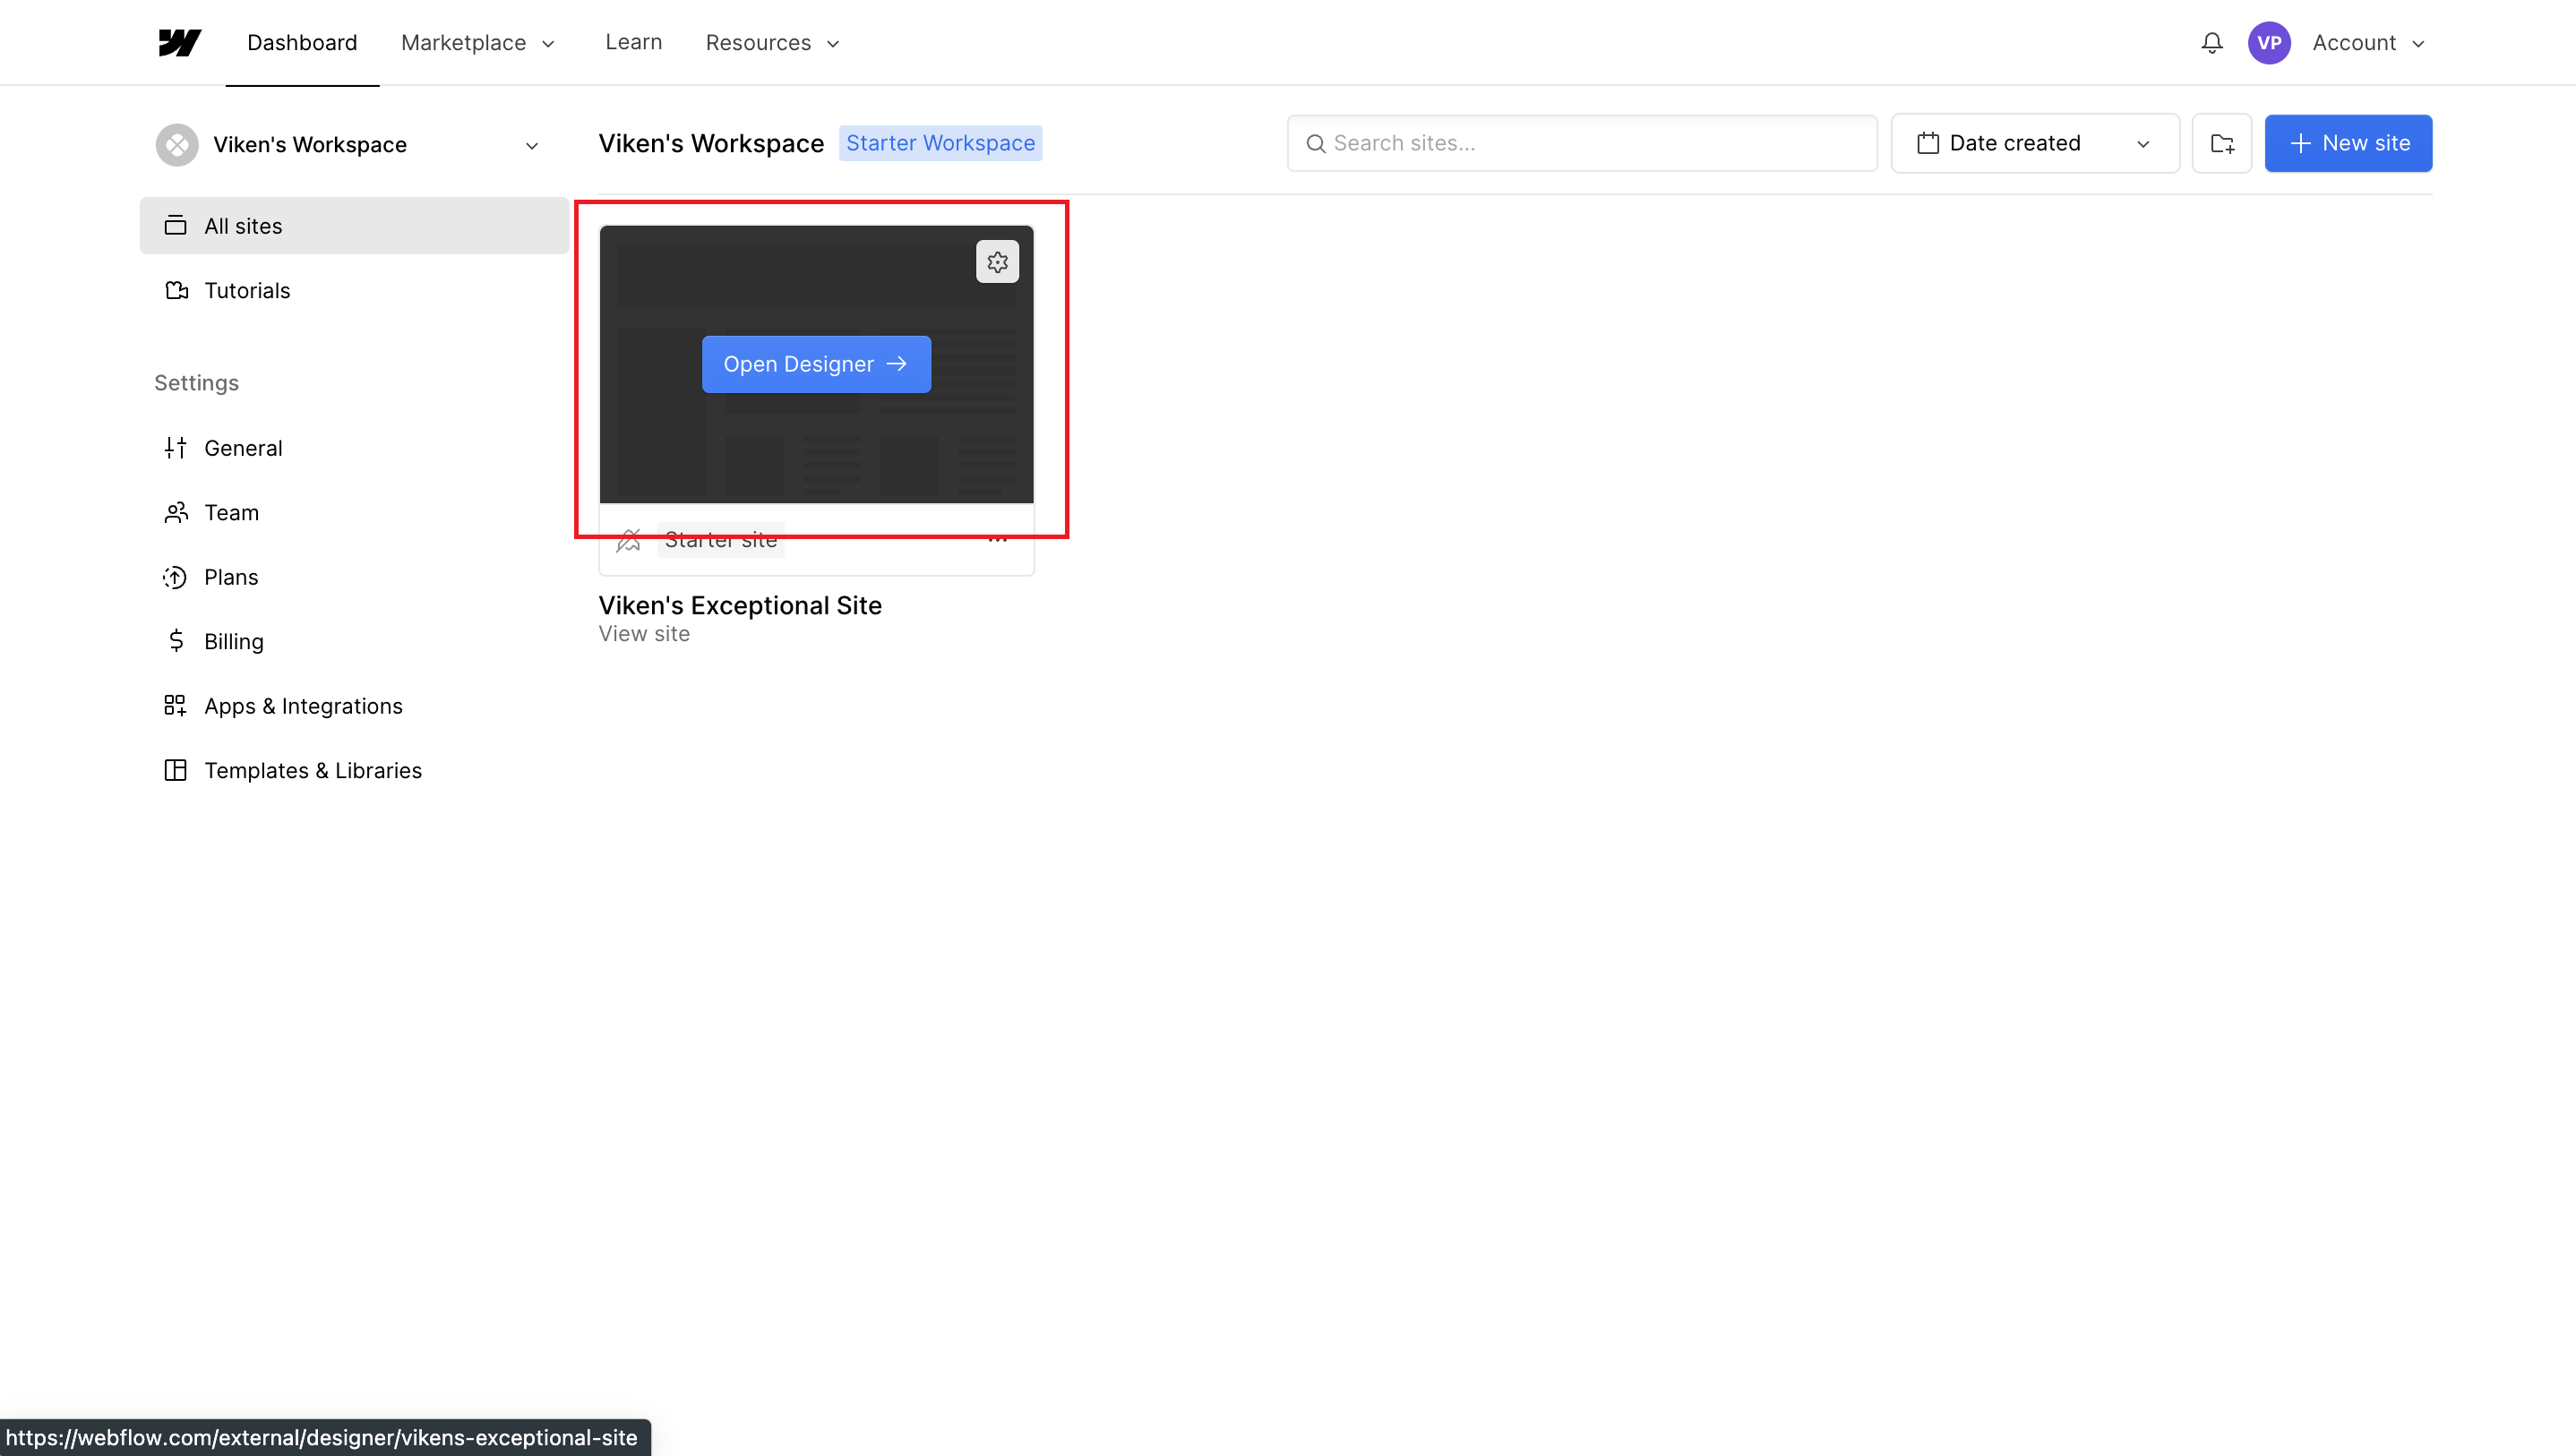The height and width of the screenshot is (1456, 2576).
Task: Click the Open Designer button
Action: pyautogui.click(x=816, y=364)
